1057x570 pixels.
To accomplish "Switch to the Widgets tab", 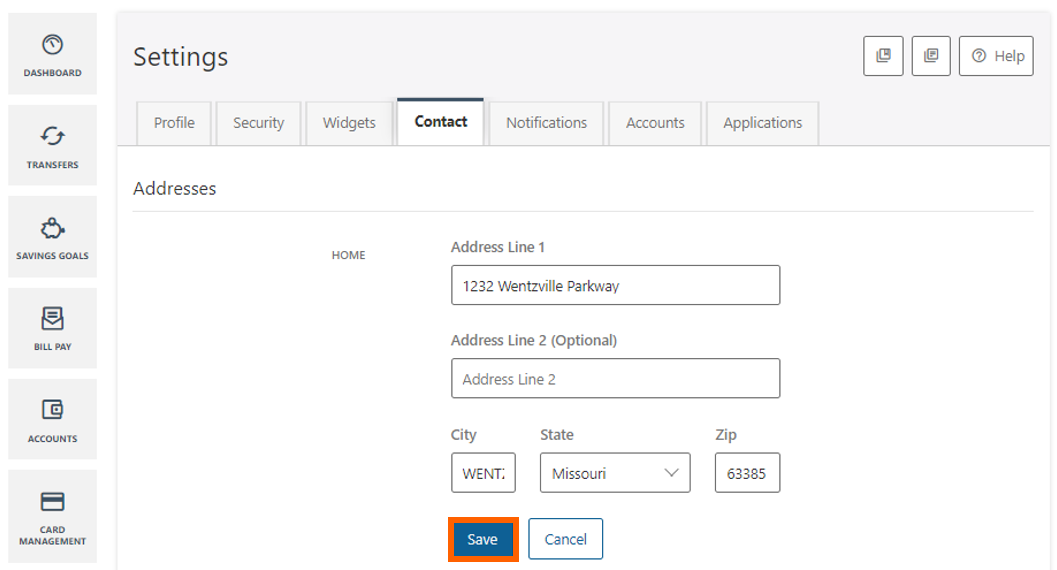I will (349, 123).
